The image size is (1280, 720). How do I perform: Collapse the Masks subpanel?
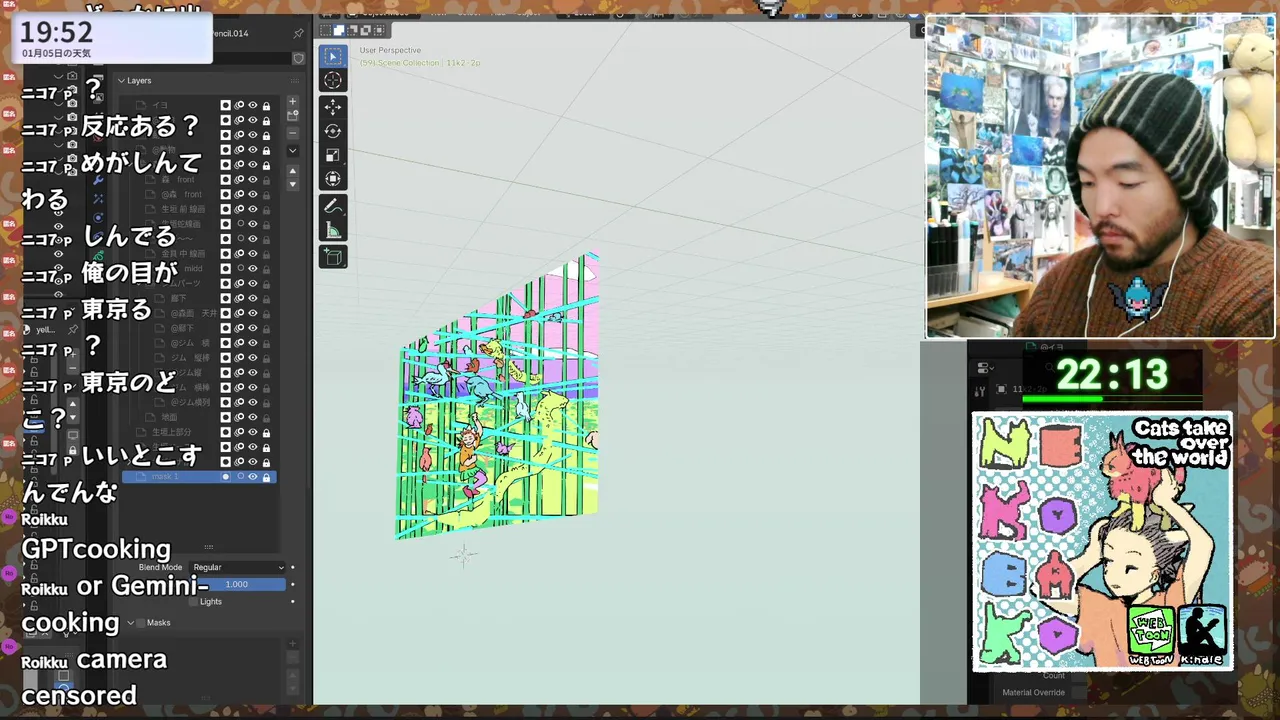tap(130, 622)
